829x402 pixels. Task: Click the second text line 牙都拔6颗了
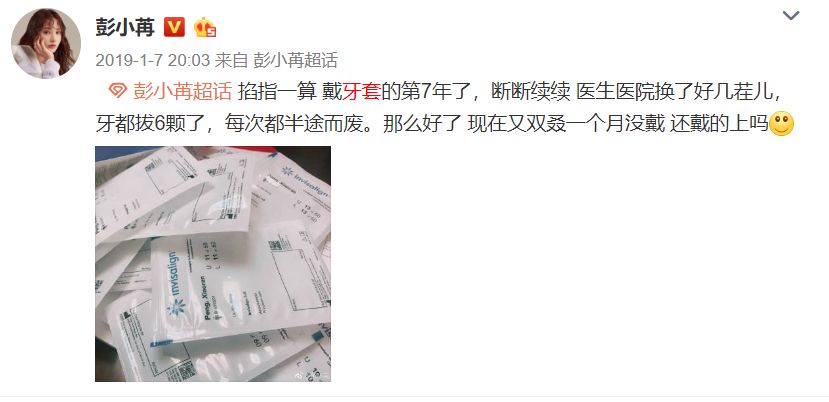coord(431,124)
